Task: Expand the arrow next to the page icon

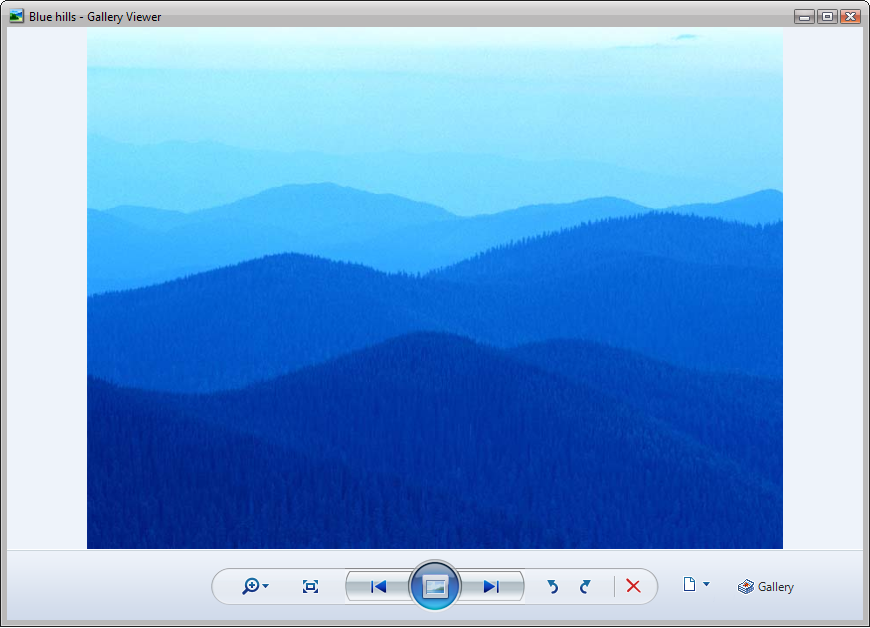Action: tap(706, 584)
